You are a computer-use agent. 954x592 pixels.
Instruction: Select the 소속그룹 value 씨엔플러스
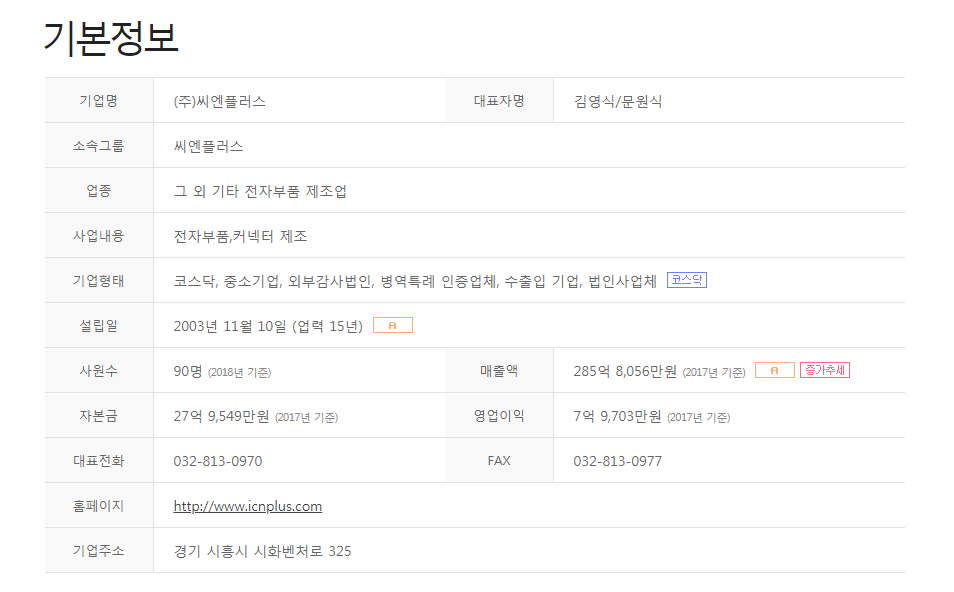click(x=208, y=146)
